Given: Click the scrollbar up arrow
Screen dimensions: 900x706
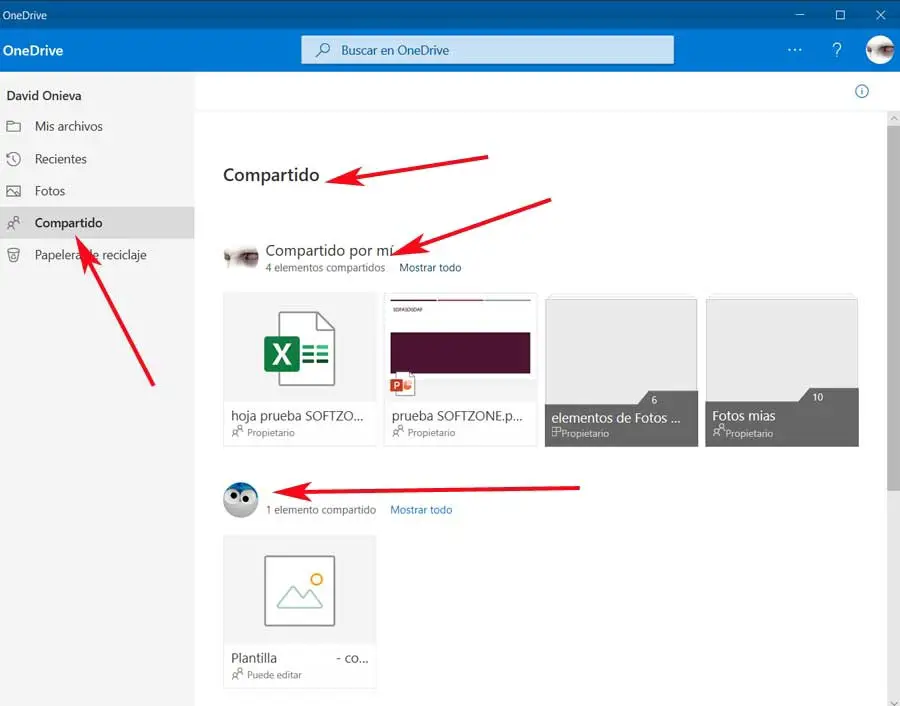Looking at the screenshot, I should tap(894, 118).
